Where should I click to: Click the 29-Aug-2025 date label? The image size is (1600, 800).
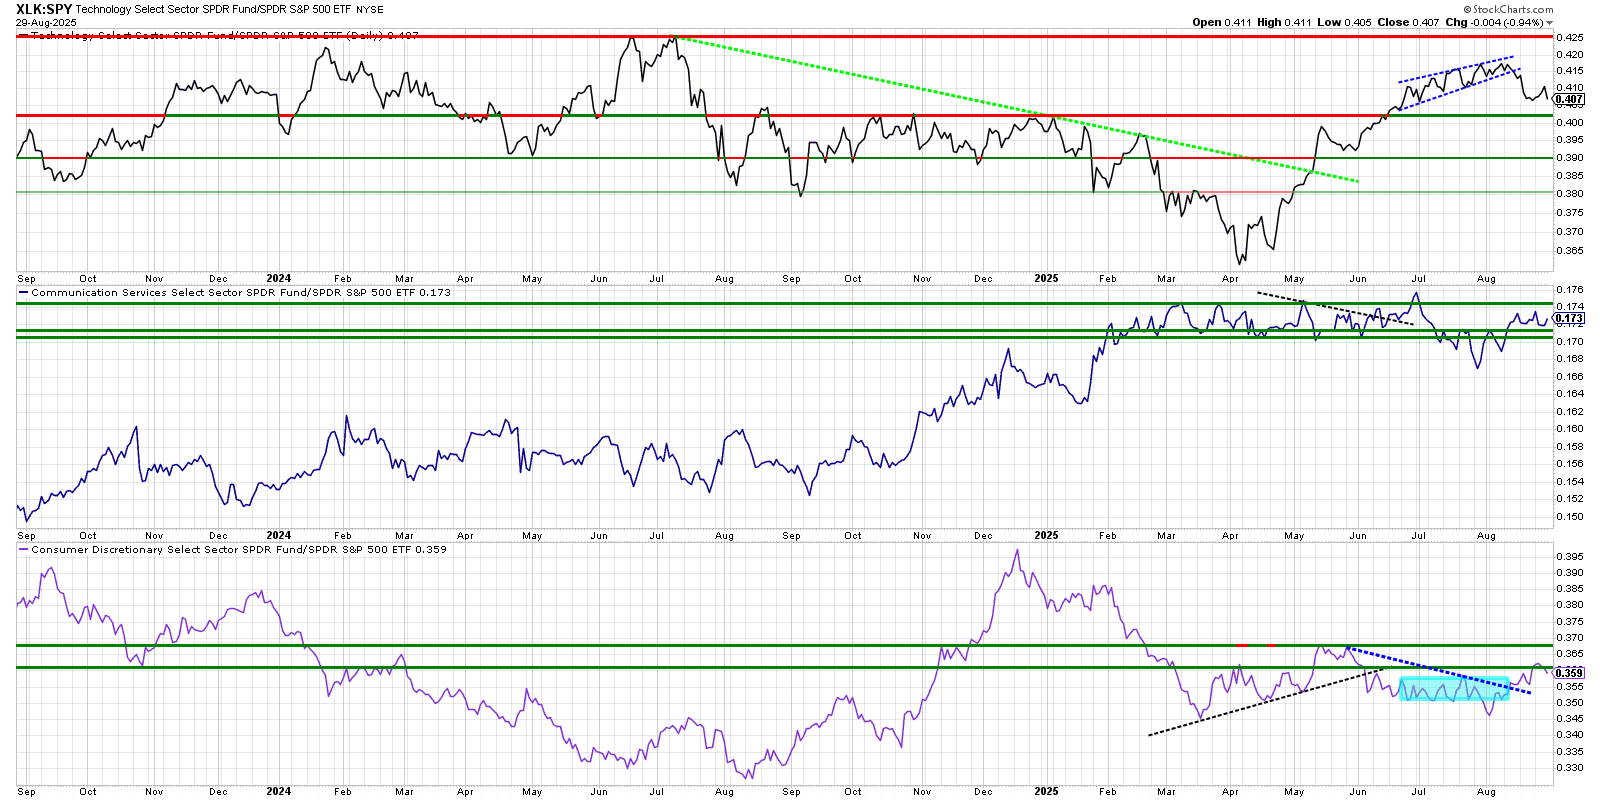pyautogui.click(x=45, y=22)
